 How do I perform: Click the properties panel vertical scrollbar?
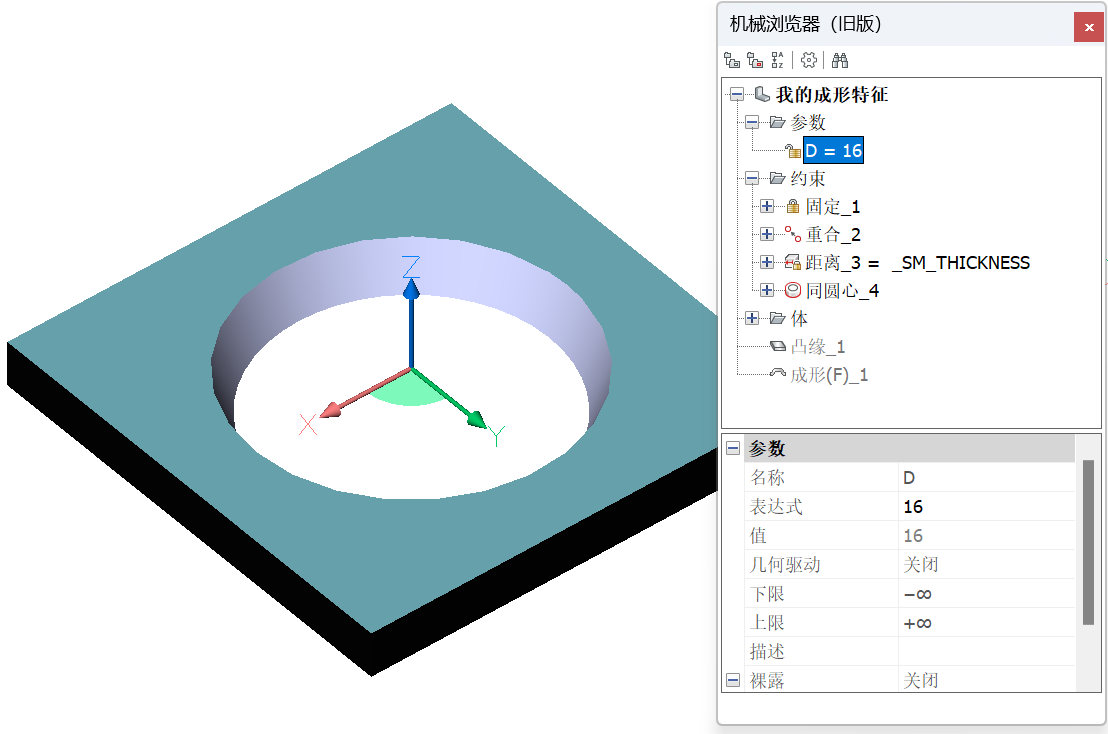pyautogui.click(x=1088, y=543)
